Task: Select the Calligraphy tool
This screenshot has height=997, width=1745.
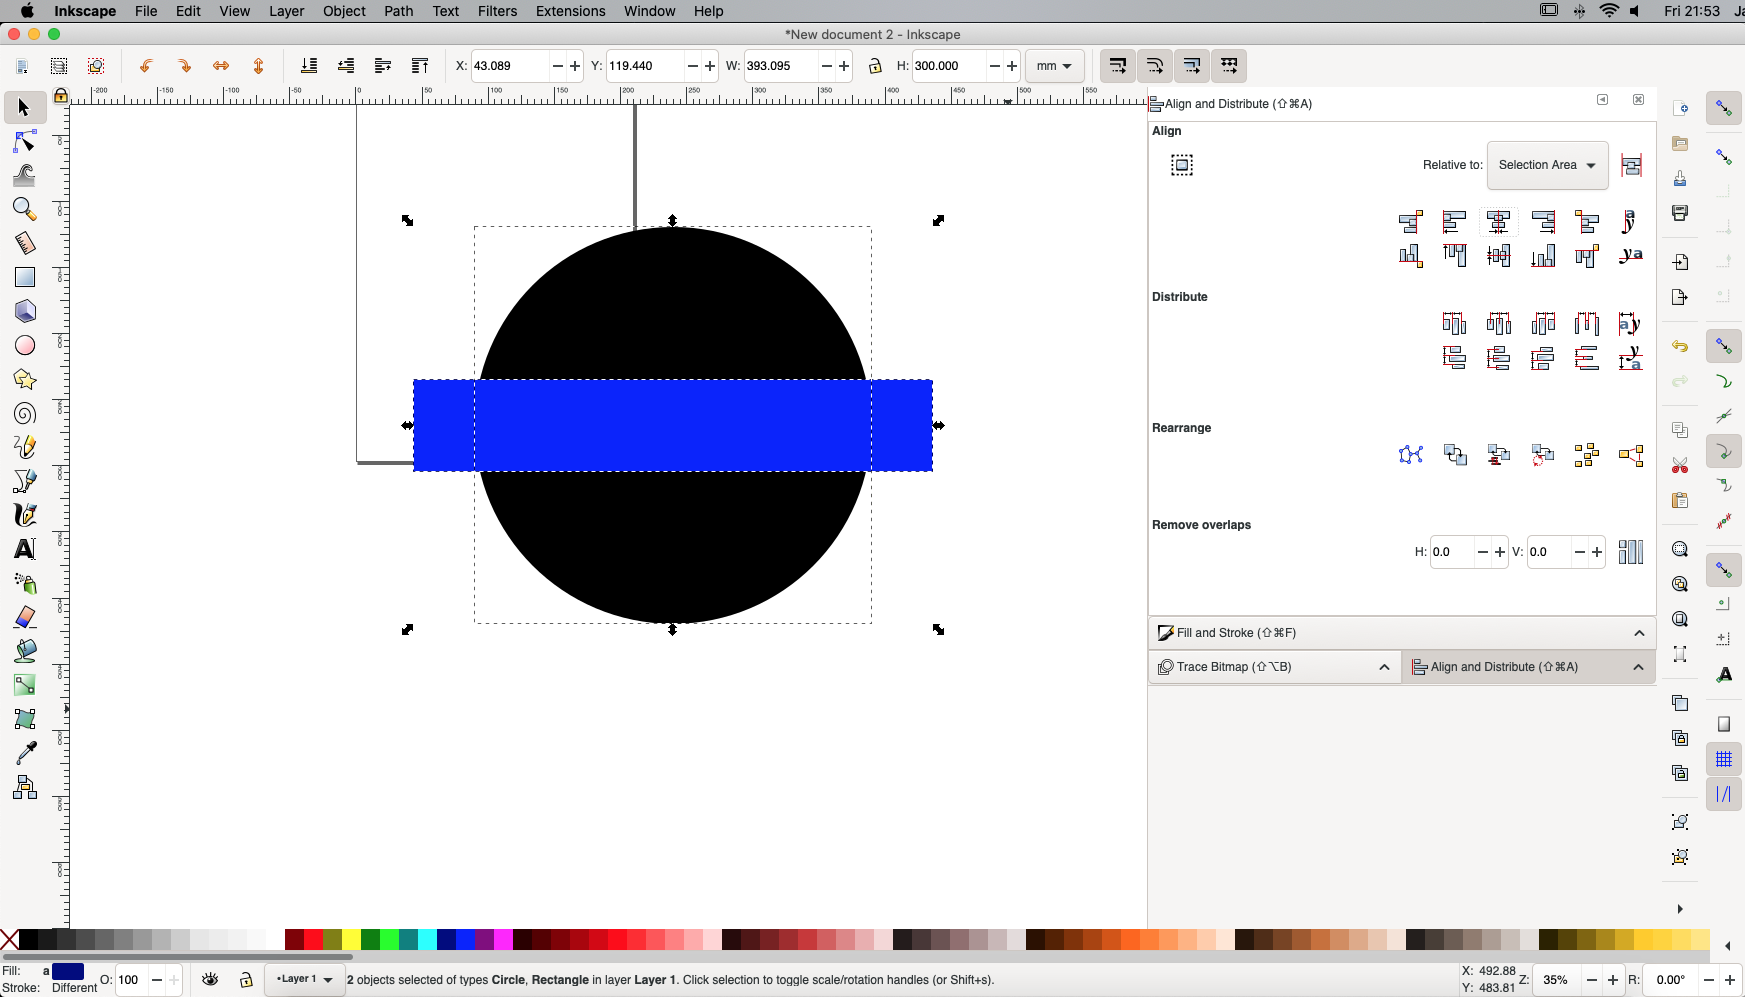Action: (x=25, y=515)
